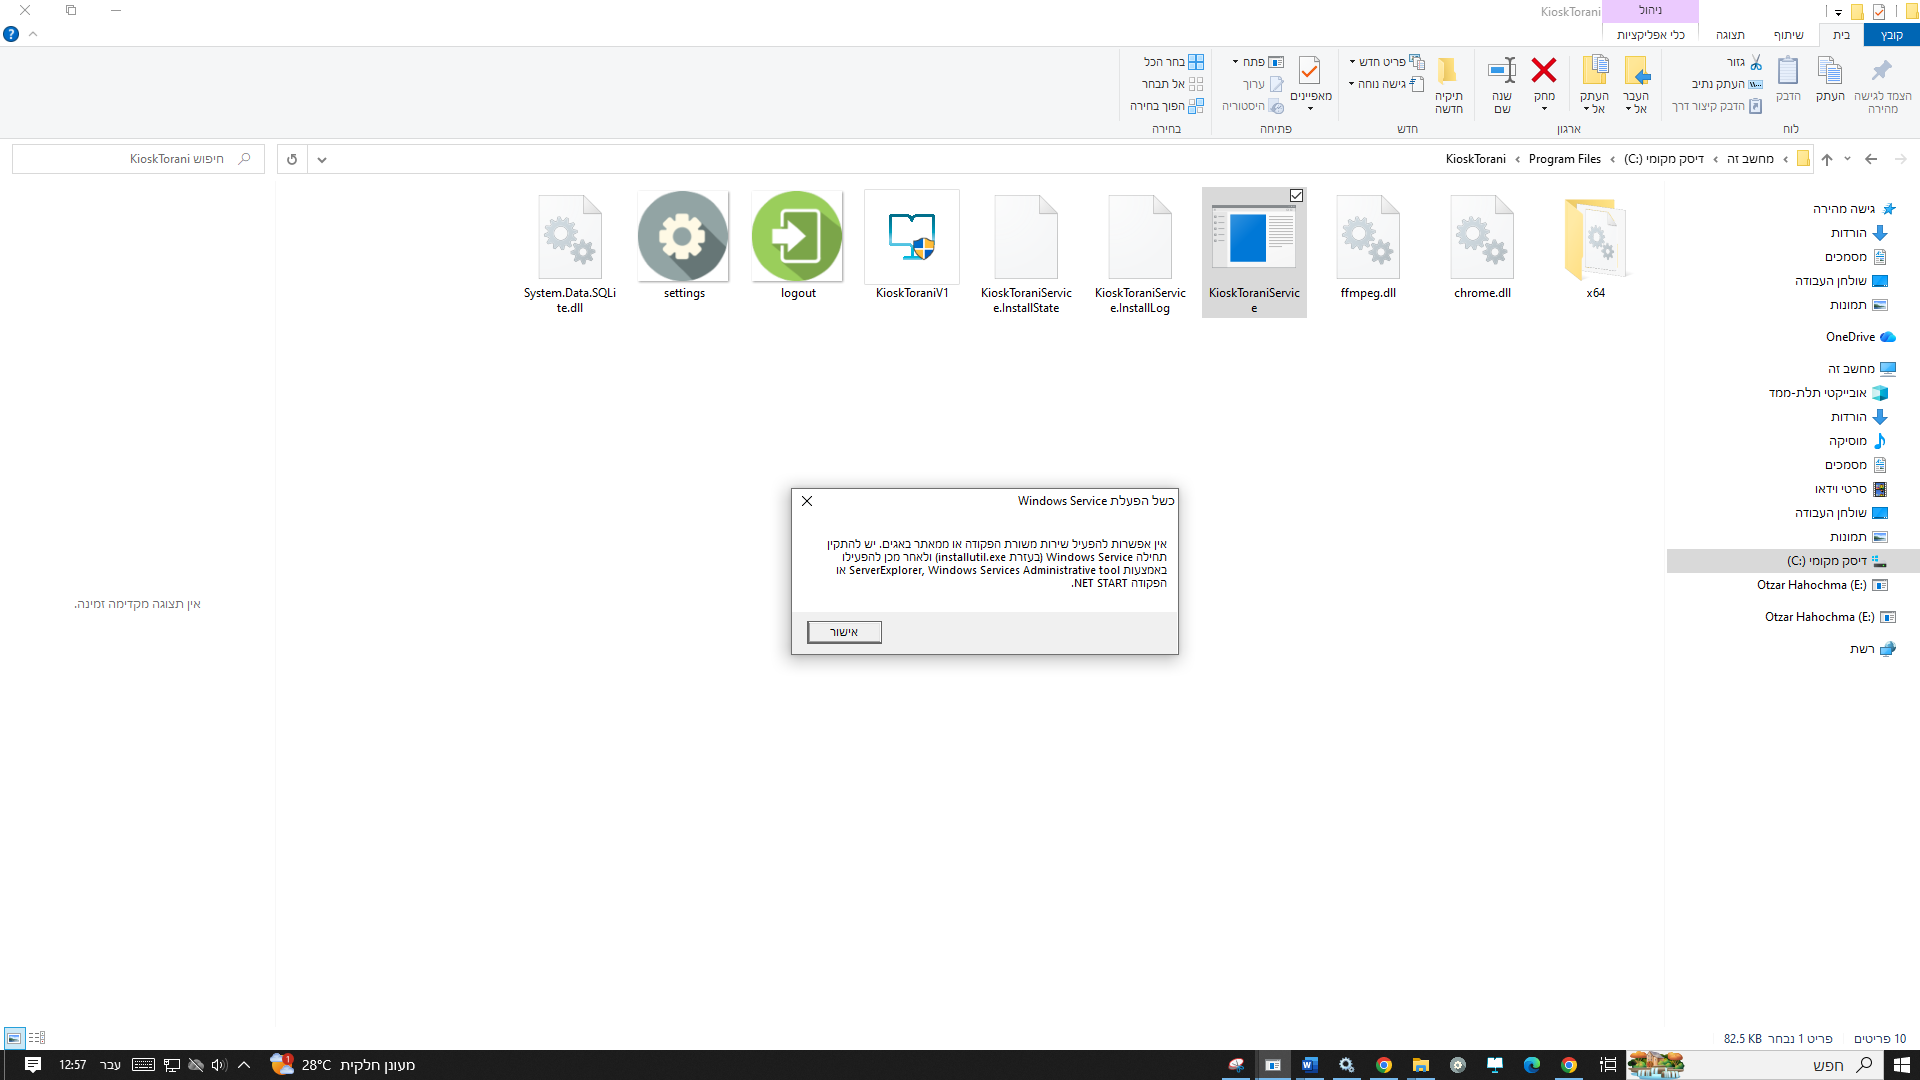
Task: Click Invert Selection (הפוך בחירה) option
Action: click(x=1167, y=106)
